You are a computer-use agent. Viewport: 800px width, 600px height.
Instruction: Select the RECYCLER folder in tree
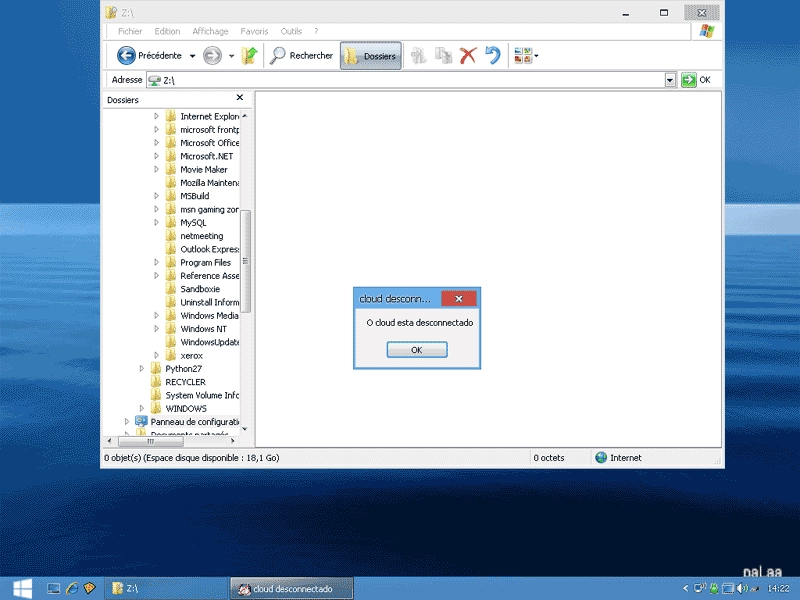coord(185,382)
